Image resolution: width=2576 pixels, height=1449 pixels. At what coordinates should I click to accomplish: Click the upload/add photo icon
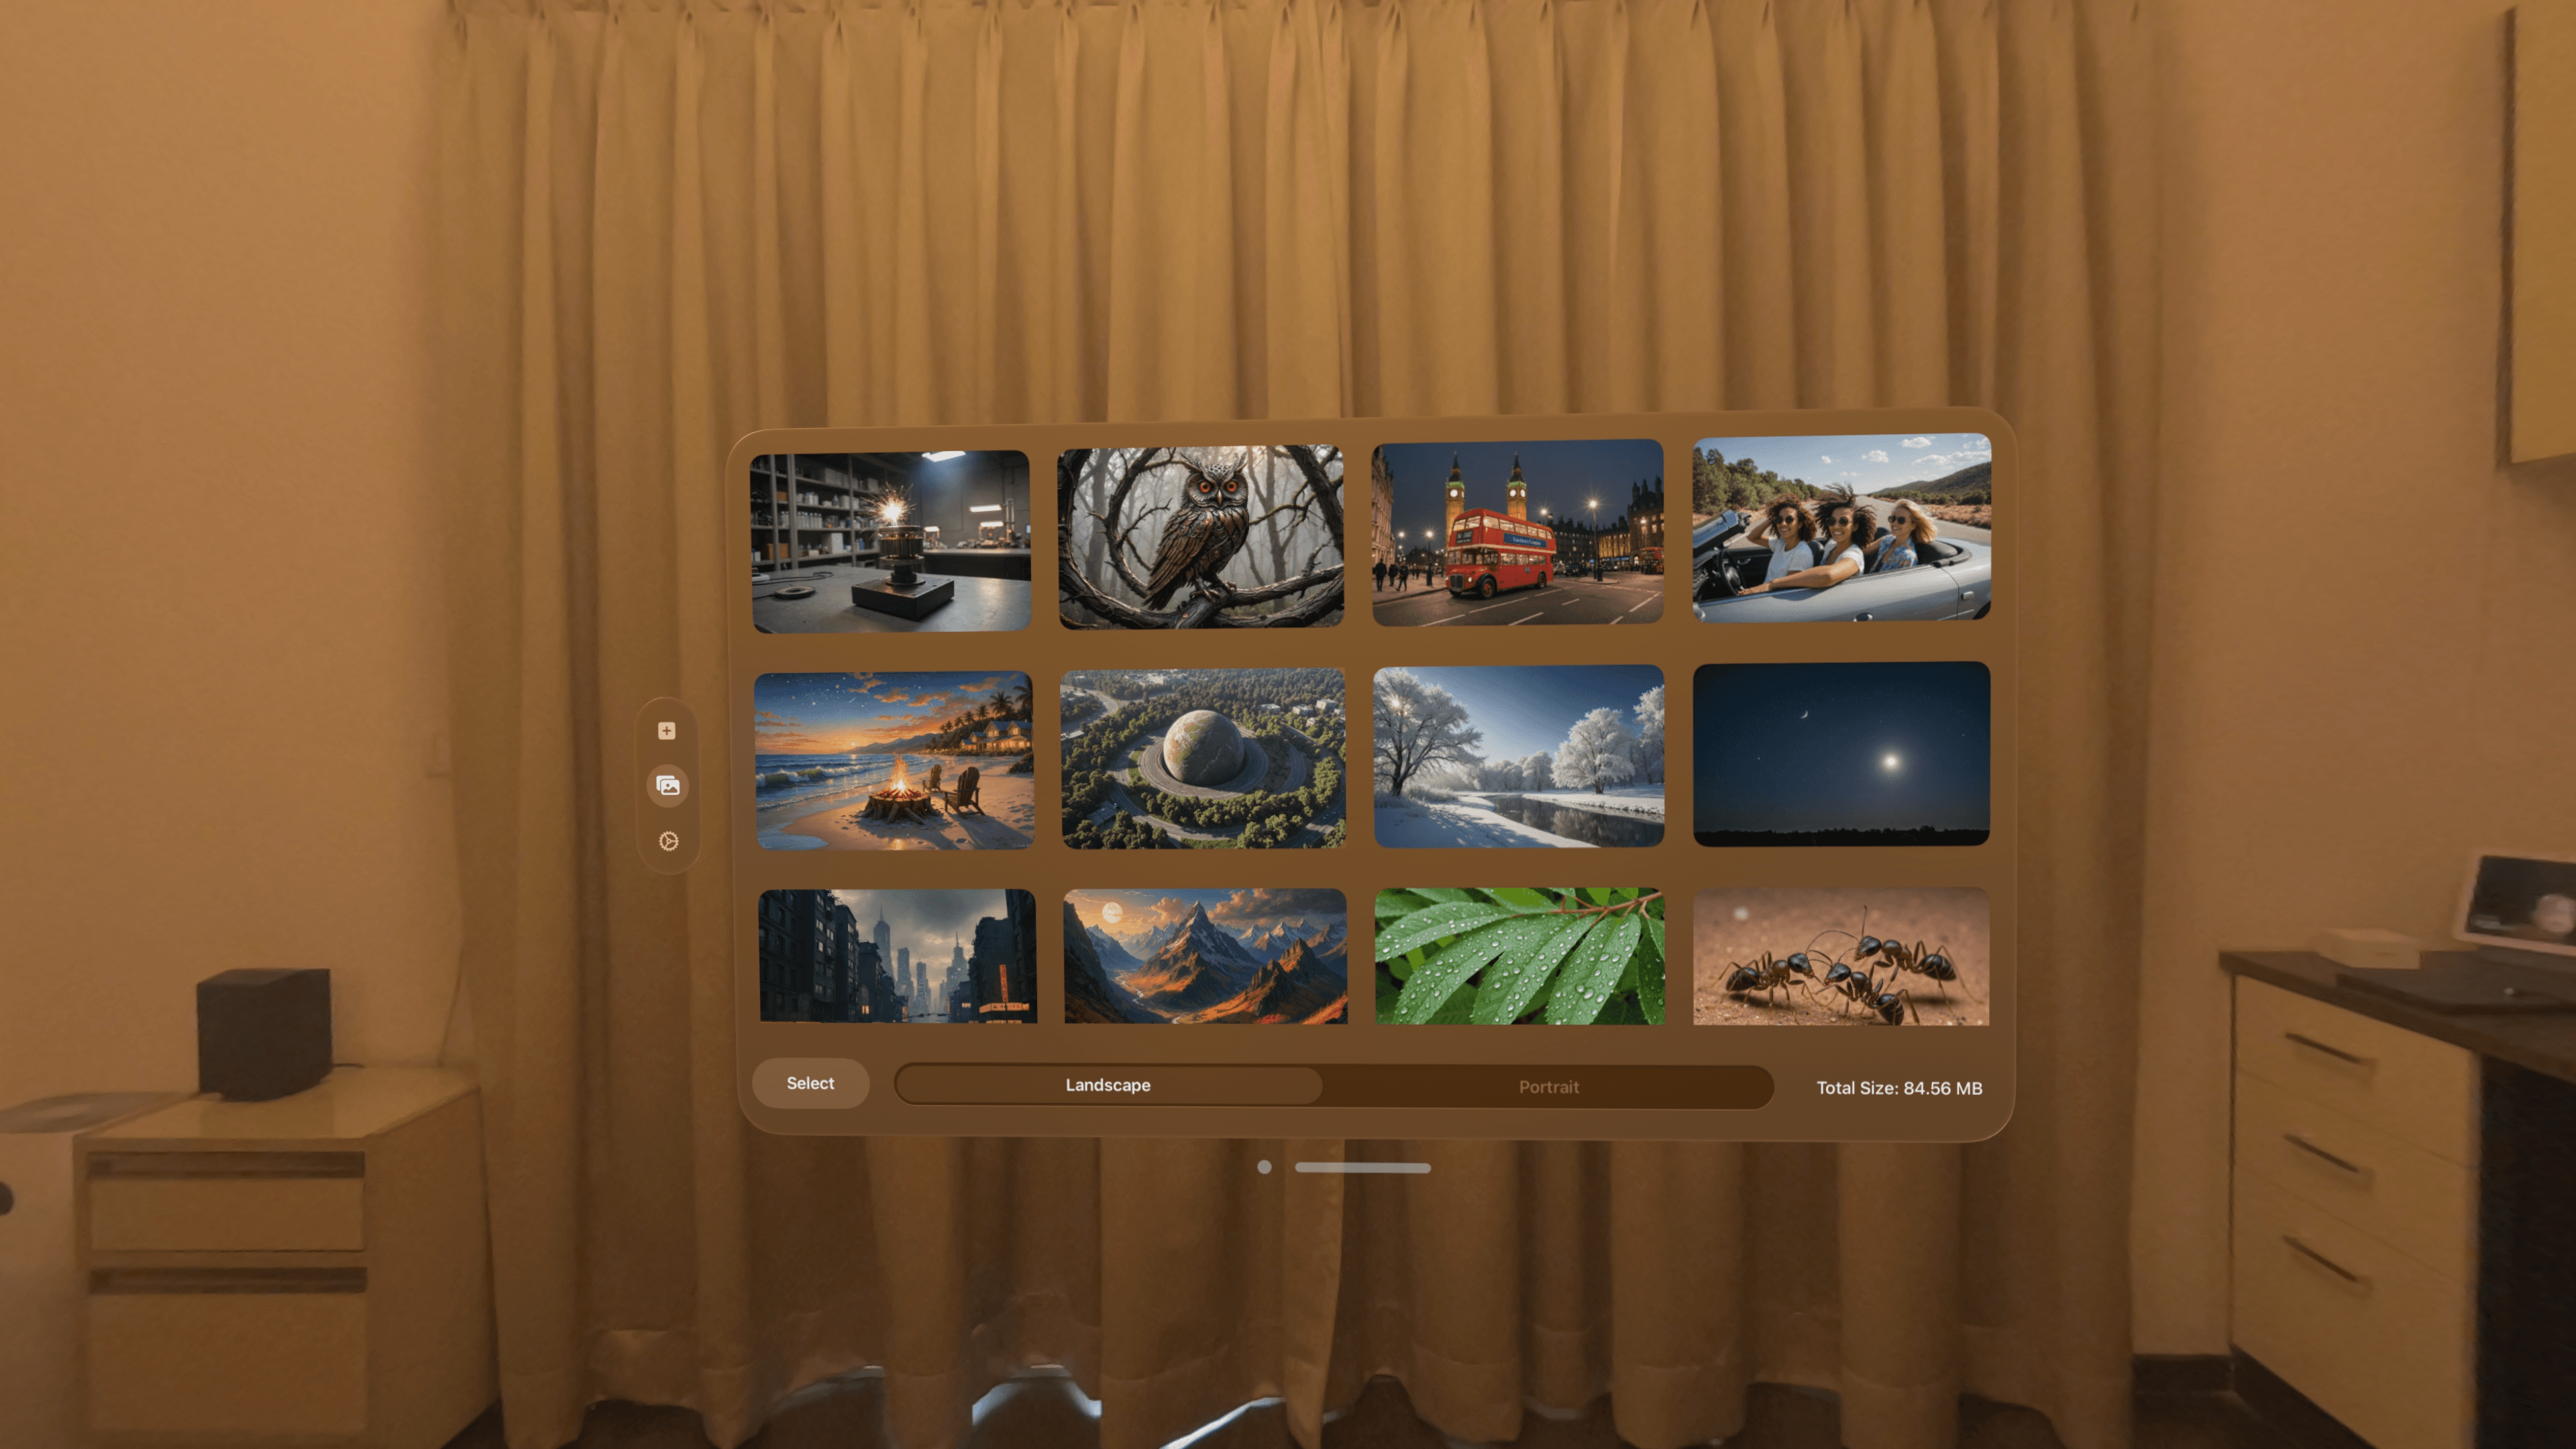(669, 731)
